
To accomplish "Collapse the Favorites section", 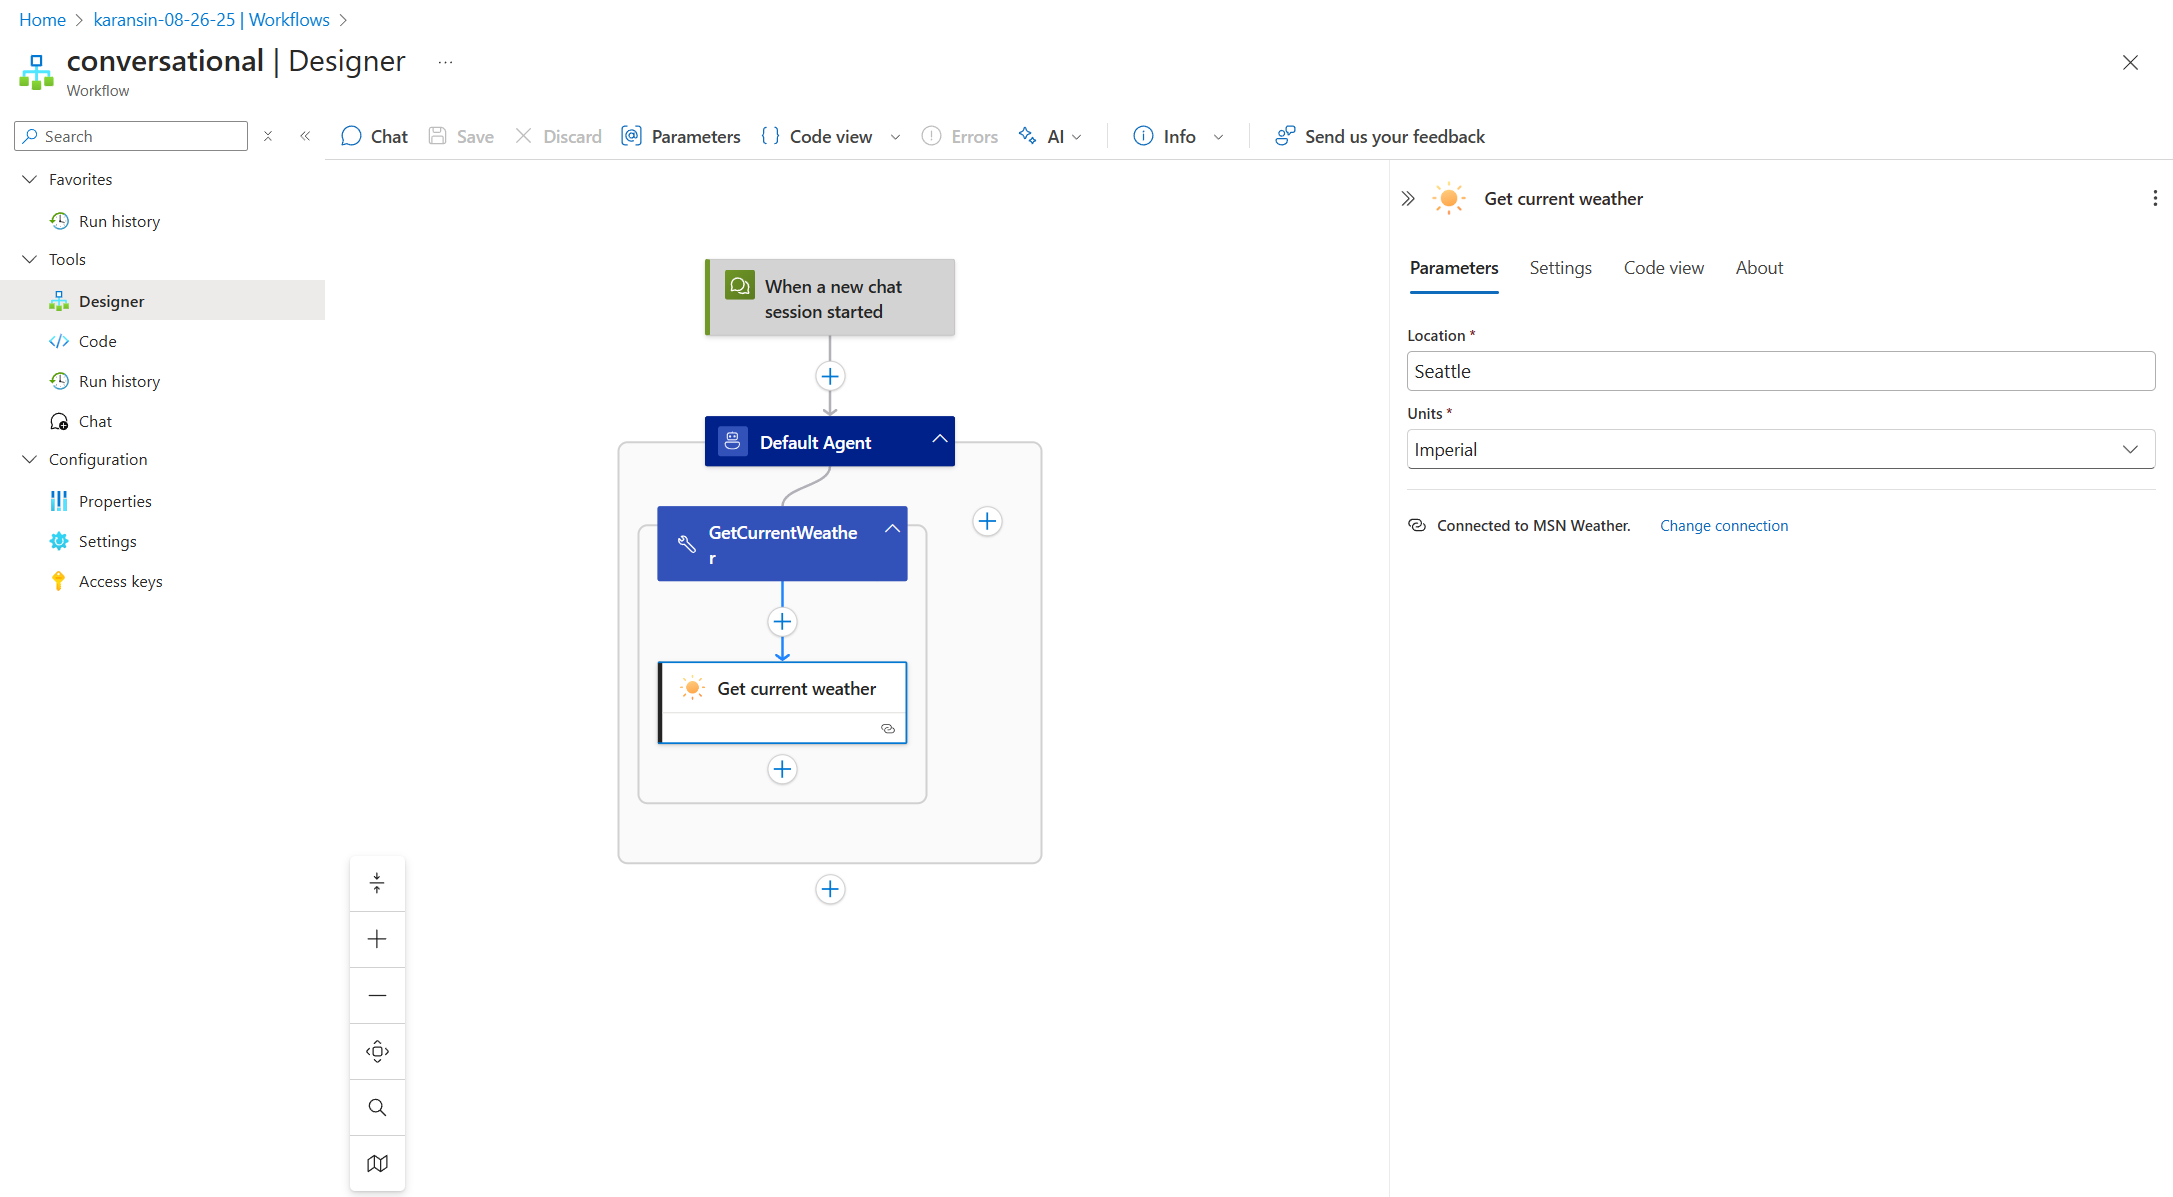I will tap(29, 179).
